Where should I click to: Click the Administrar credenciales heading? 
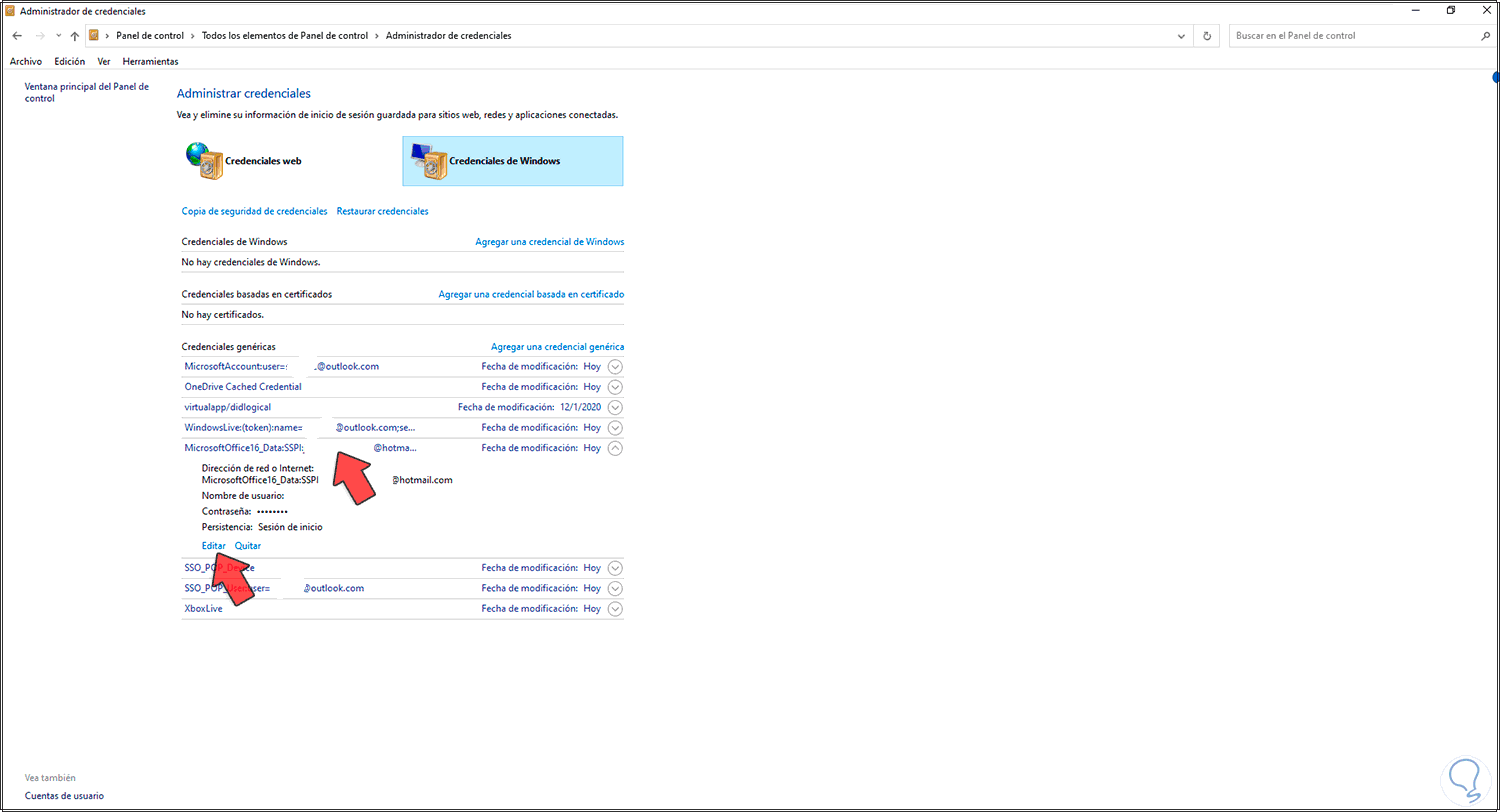tap(244, 93)
